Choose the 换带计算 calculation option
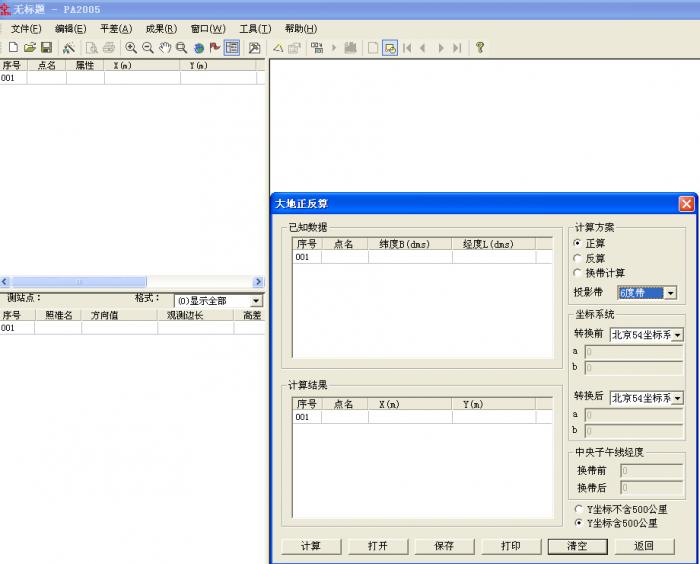700x564 pixels. [x=578, y=273]
